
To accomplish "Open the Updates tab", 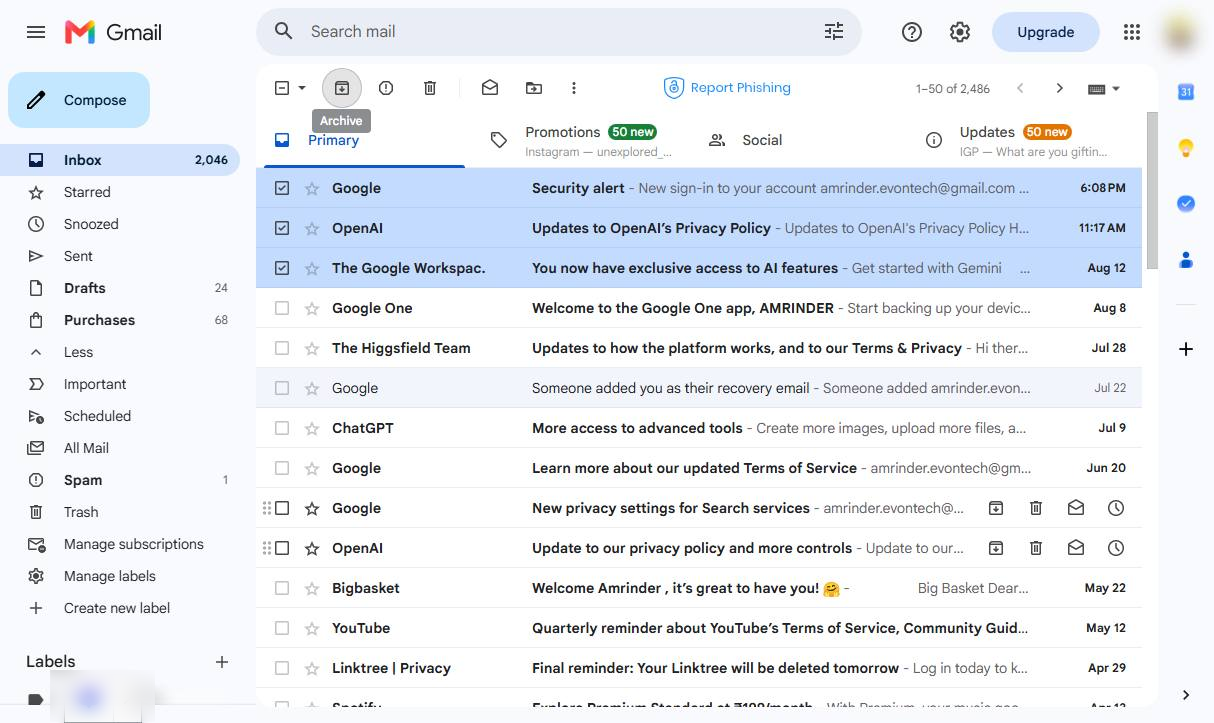I will 1015,140.
